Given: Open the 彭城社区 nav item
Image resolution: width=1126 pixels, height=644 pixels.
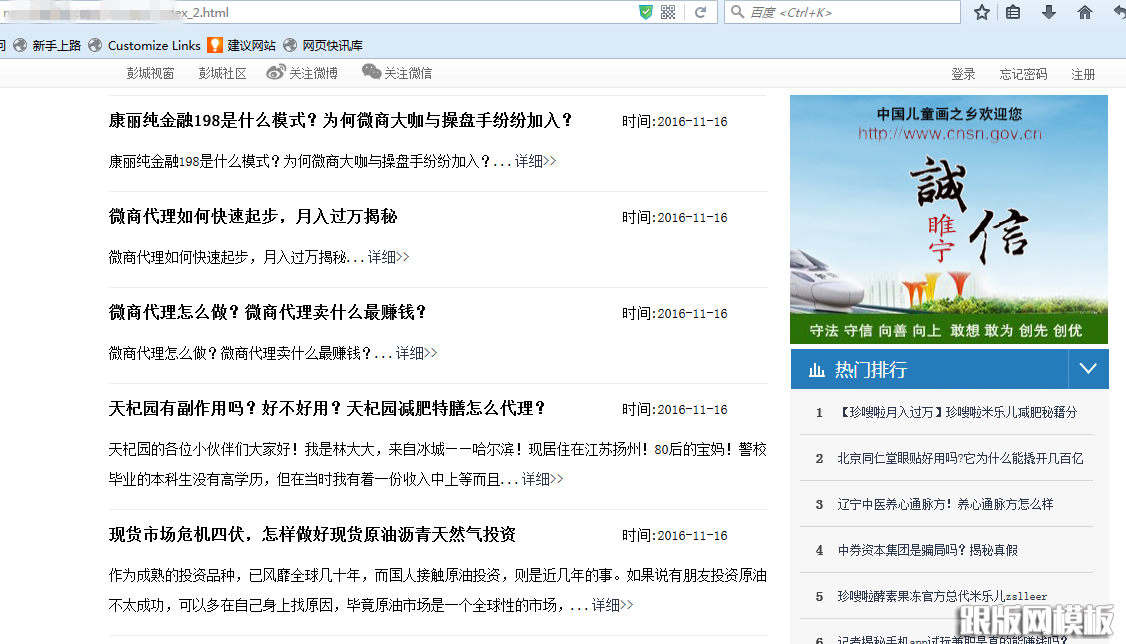Looking at the screenshot, I should pyautogui.click(x=222, y=73).
